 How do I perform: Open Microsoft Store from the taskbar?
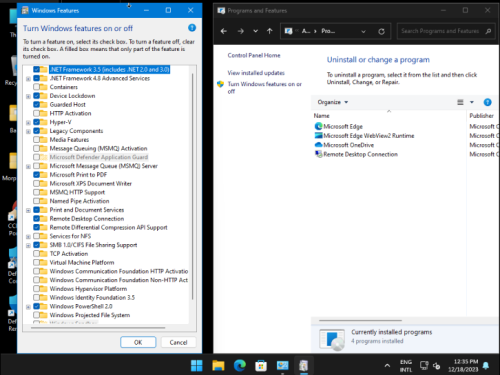(261, 366)
